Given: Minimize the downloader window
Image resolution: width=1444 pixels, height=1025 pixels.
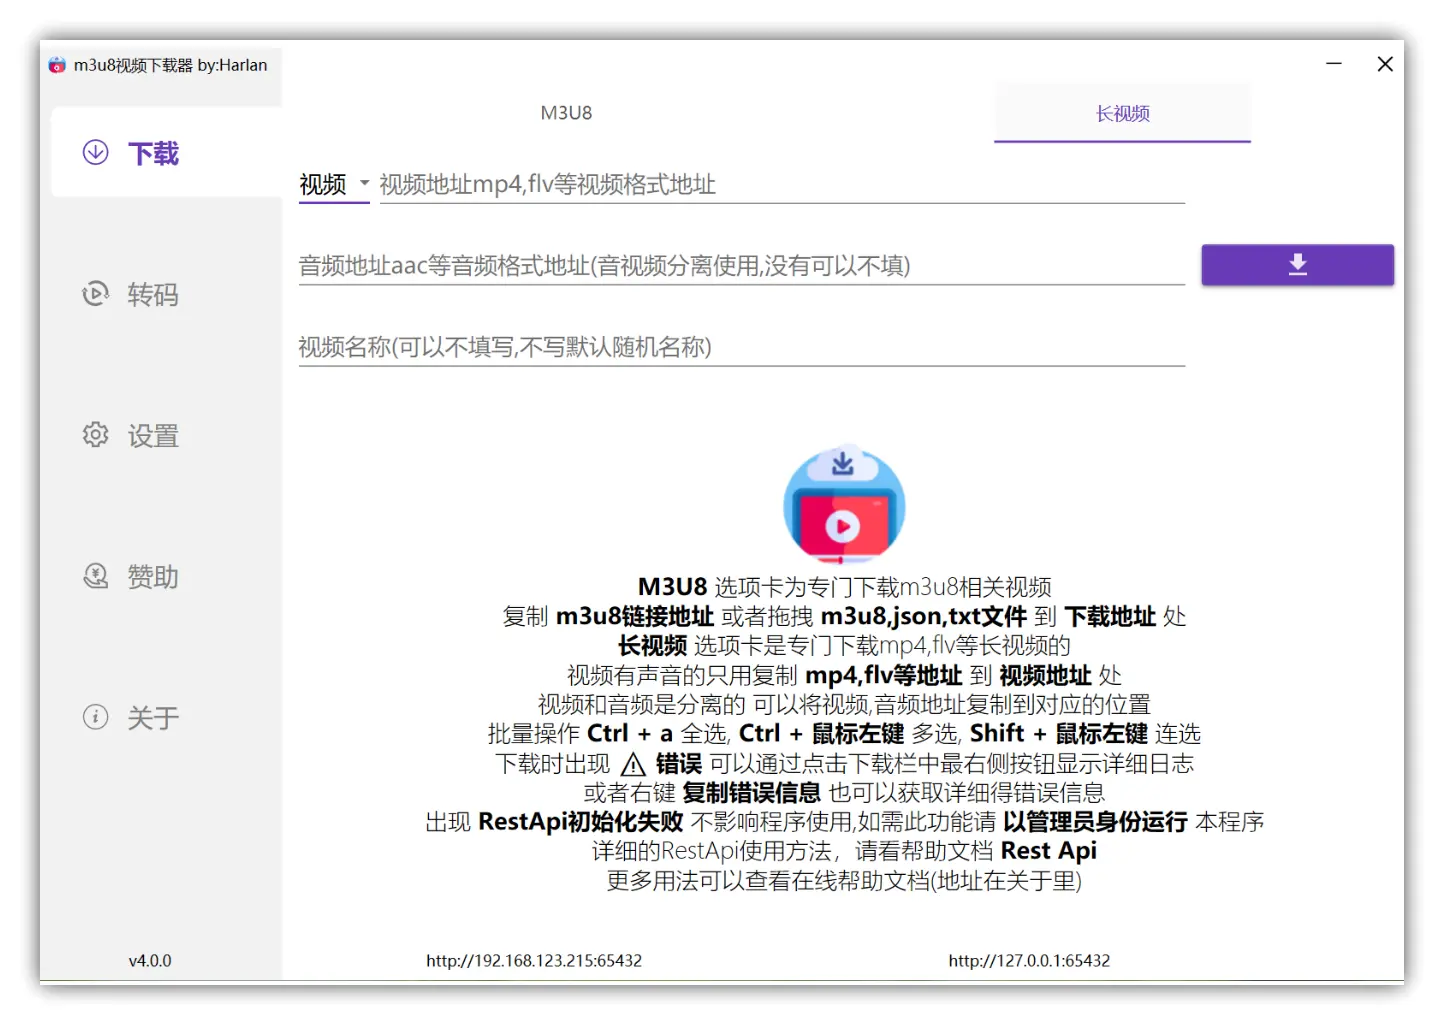Looking at the screenshot, I should (x=1333, y=64).
